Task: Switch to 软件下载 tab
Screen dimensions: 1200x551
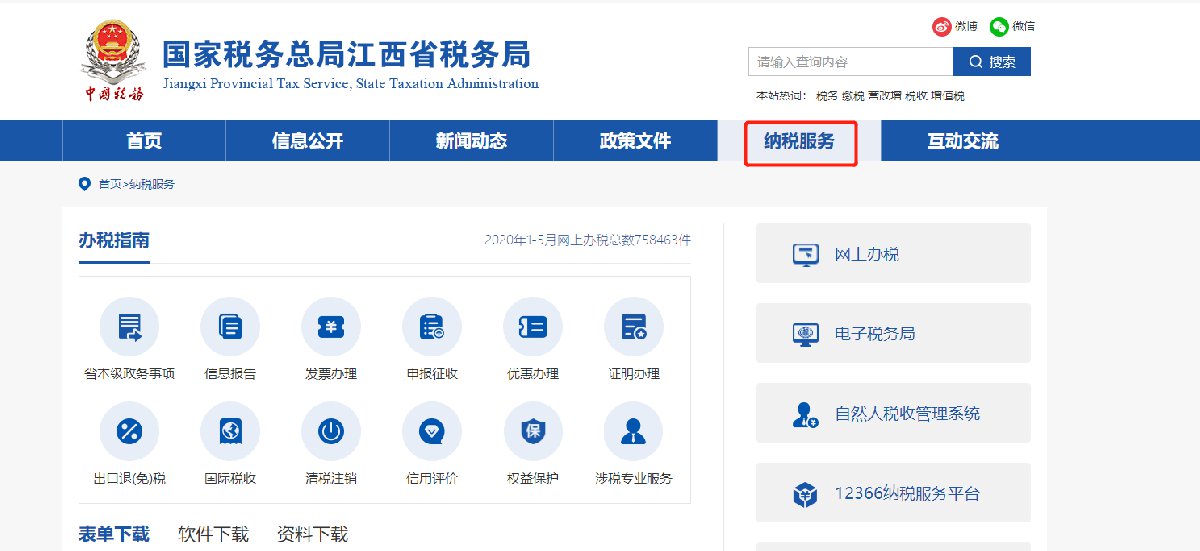Action: pyautogui.click(x=213, y=534)
